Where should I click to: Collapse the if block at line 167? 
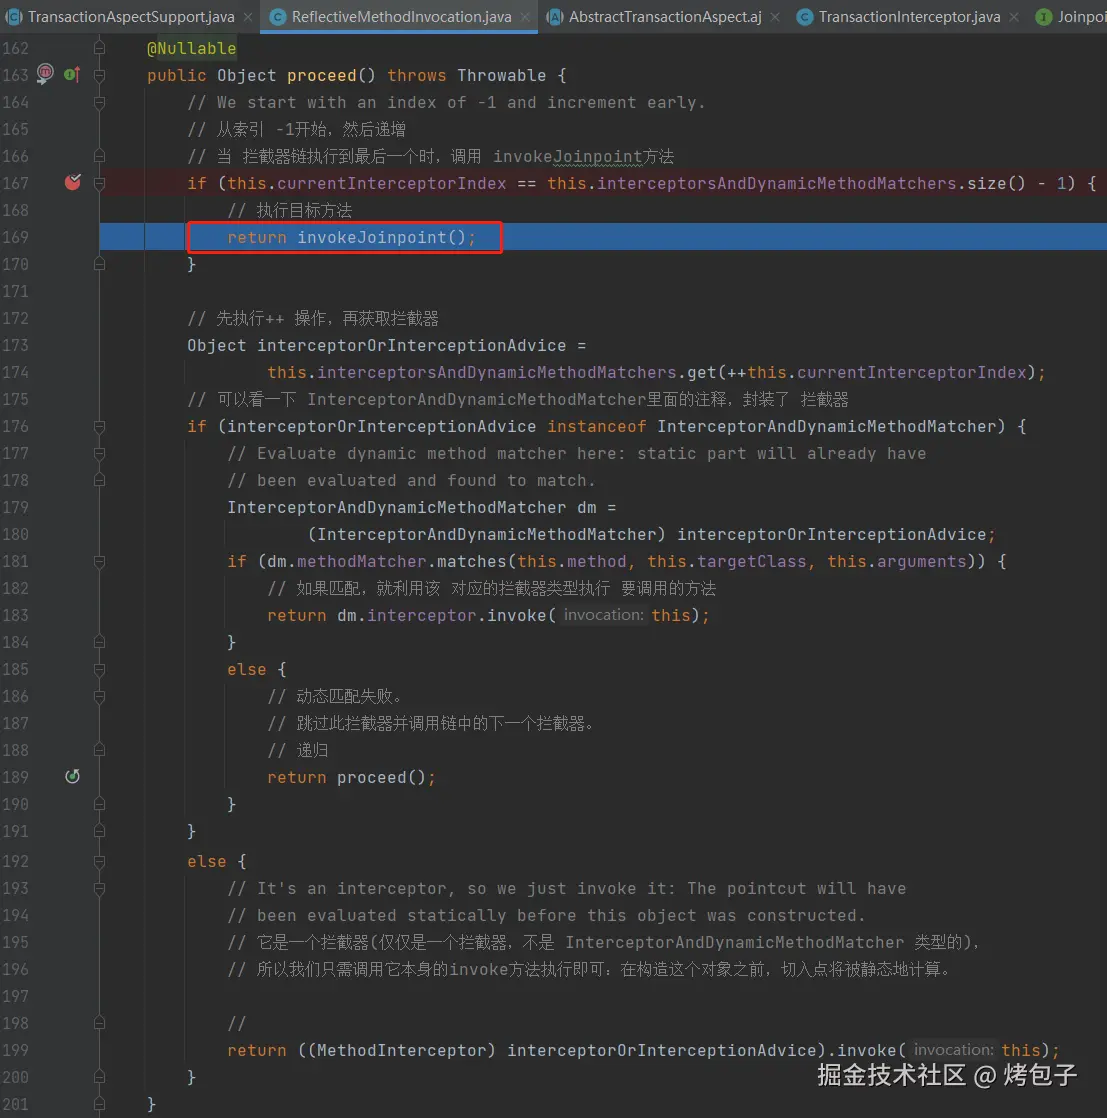[x=99, y=183]
